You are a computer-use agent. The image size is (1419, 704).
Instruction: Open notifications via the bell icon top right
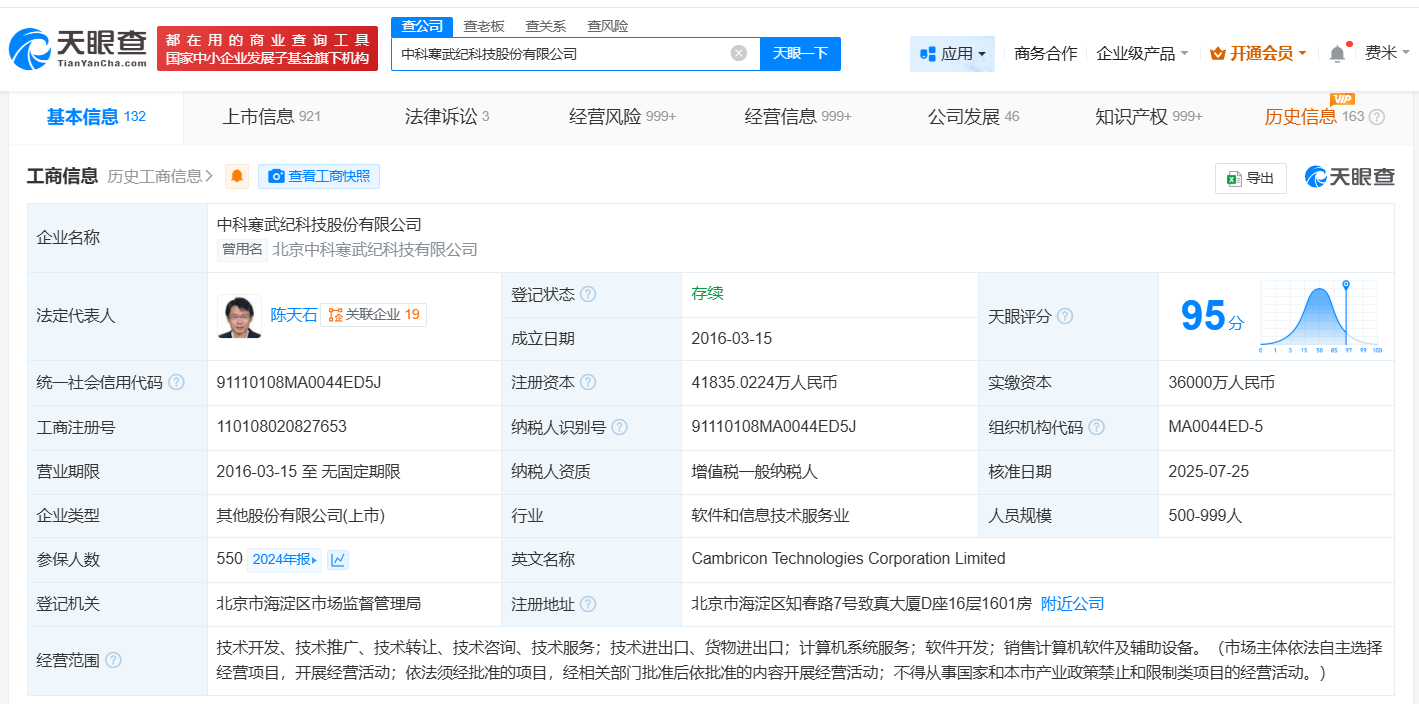1337,53
